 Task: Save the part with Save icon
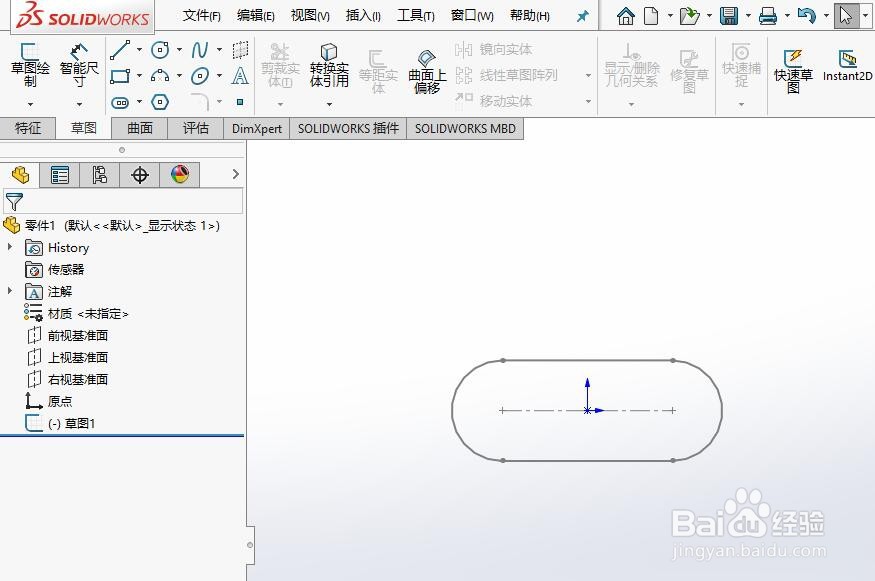tap(729, 16)
